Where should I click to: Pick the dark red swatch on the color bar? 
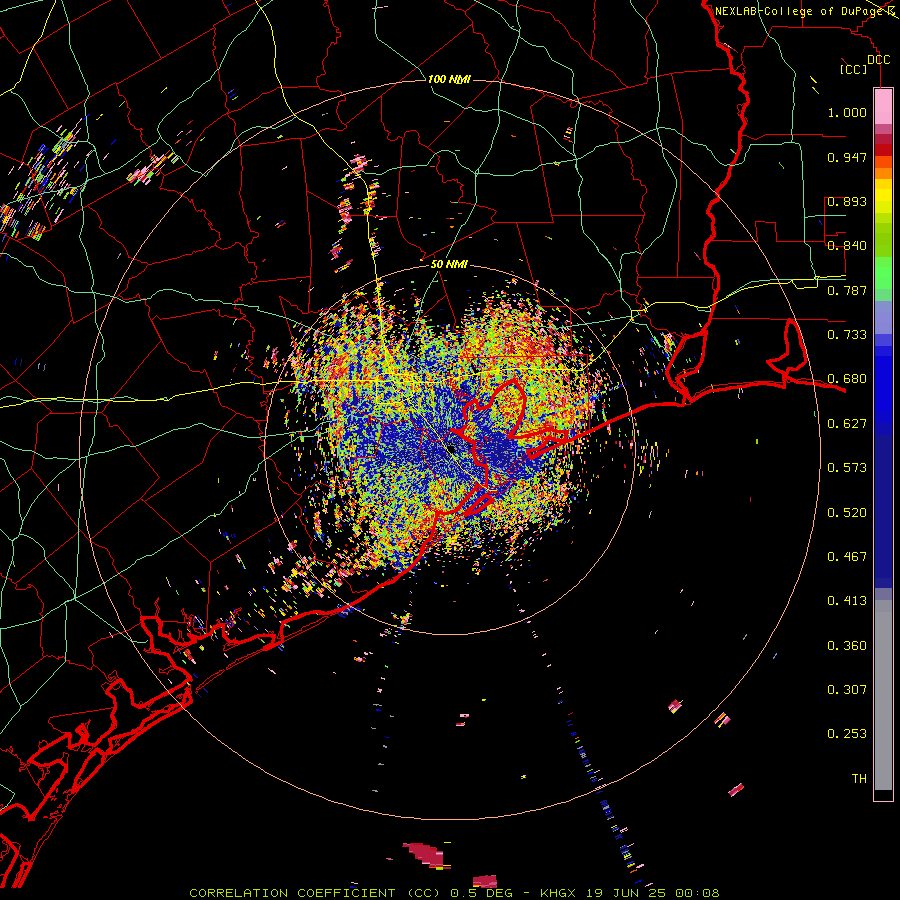point(883,150)
